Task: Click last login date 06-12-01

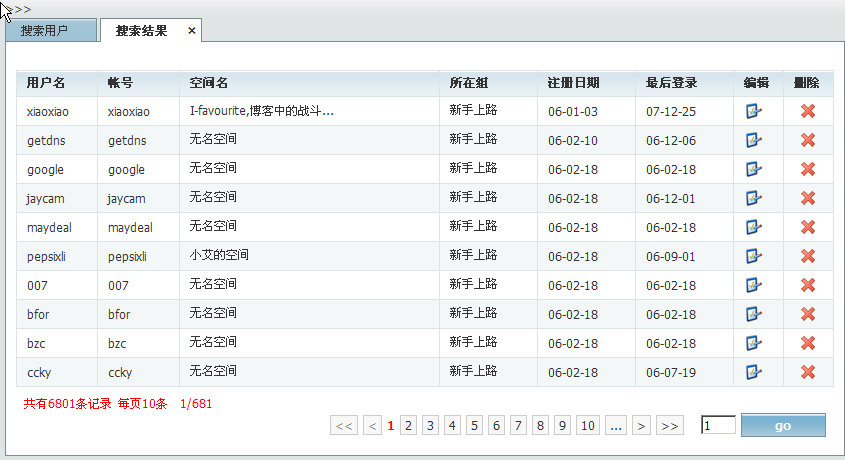Action: pos(671,199)
